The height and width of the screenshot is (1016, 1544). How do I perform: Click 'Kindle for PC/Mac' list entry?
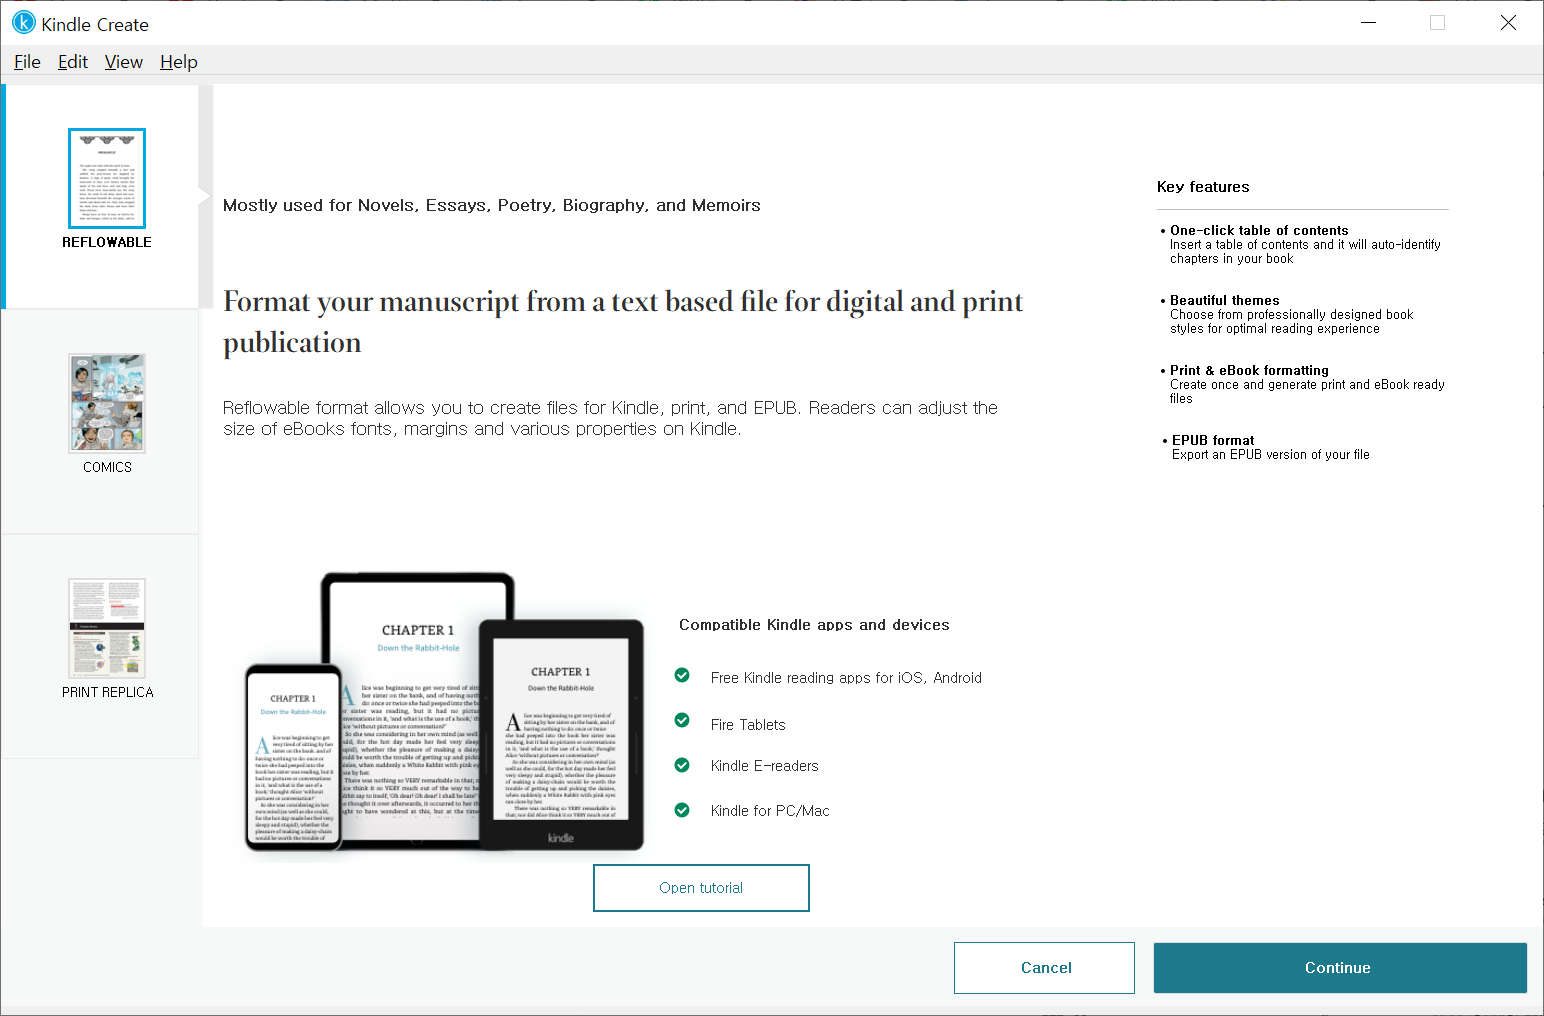[x=770, y=811]
